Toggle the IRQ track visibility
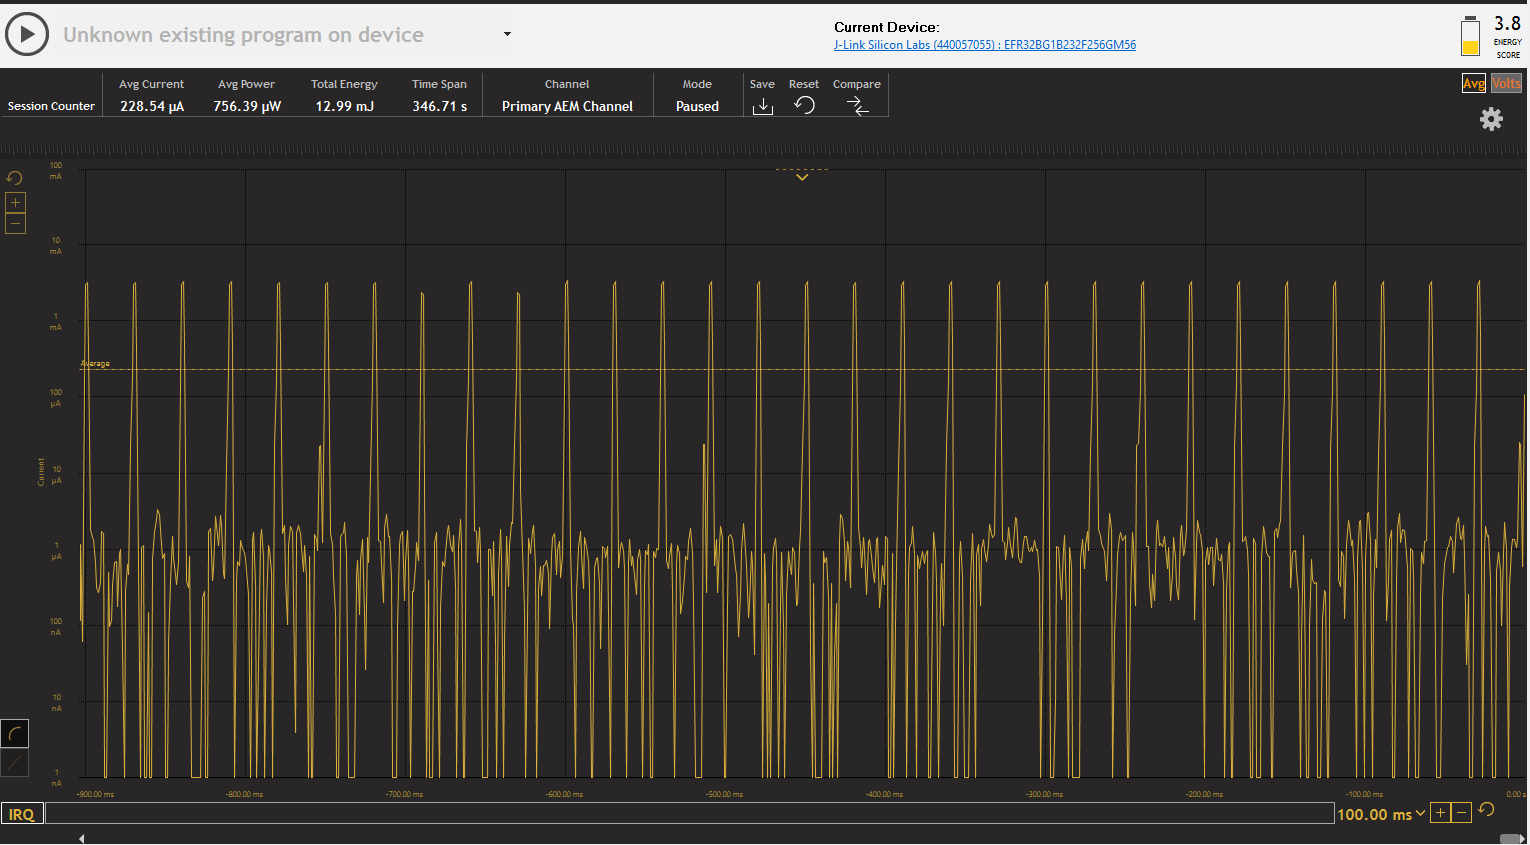The width and height of the screenshot is (1530, 845). 22,814
